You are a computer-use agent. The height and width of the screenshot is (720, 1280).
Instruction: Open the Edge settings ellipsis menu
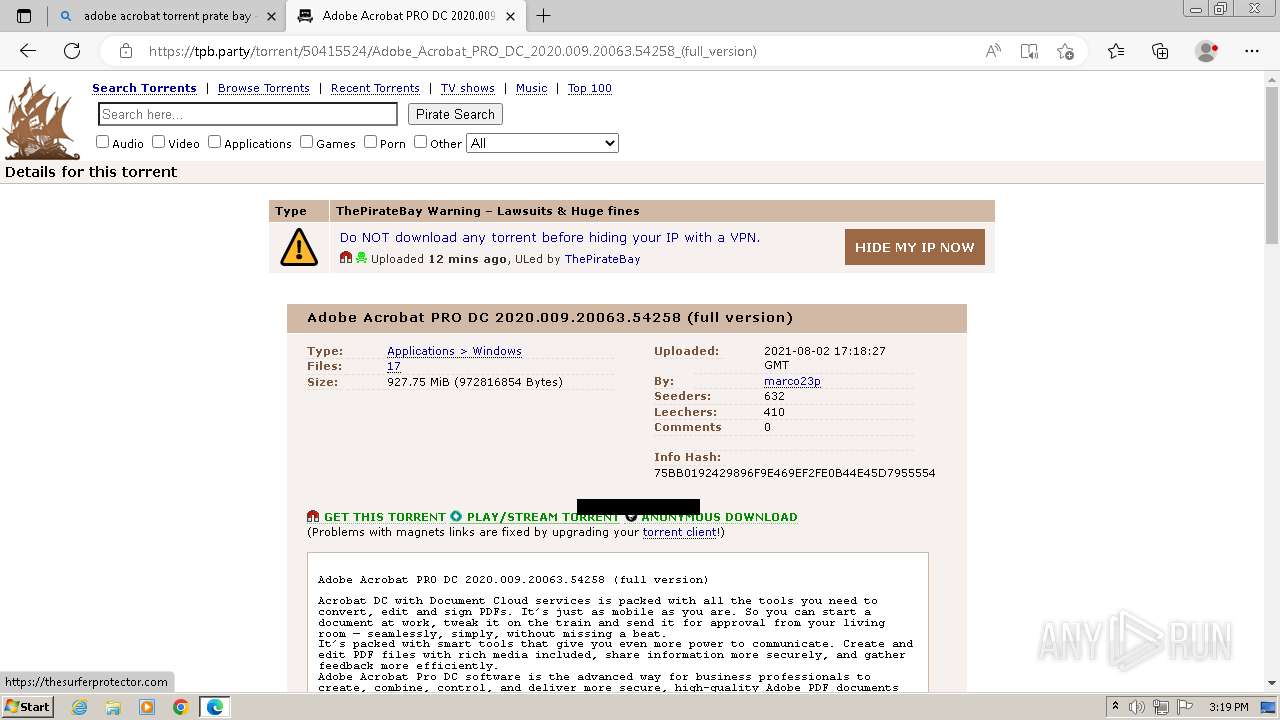tap(1252, 51)
